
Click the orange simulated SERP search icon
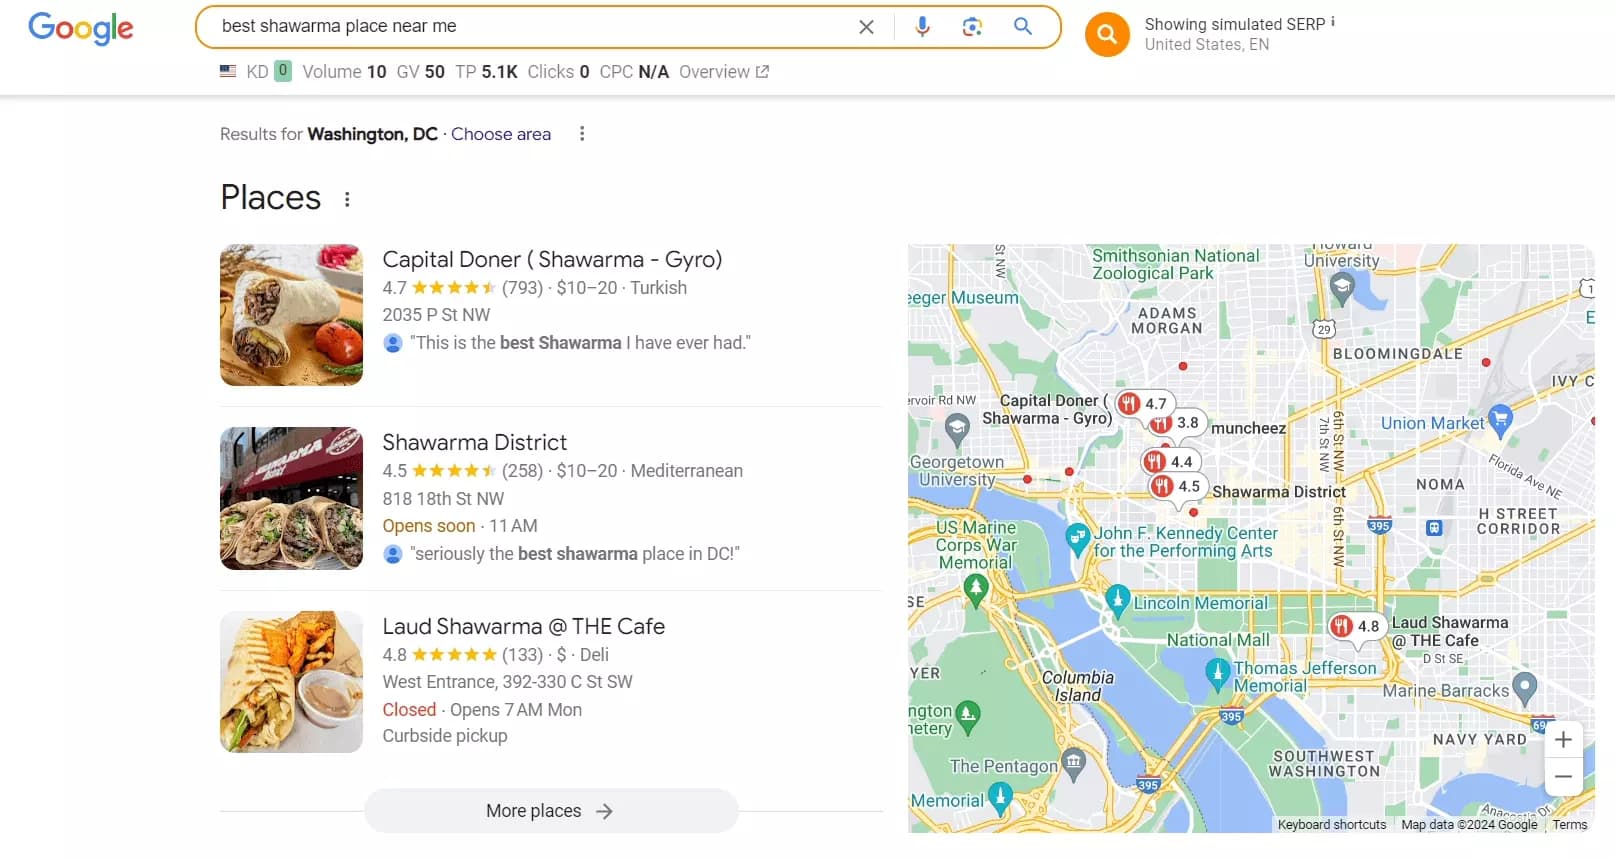coord(1107,35)
